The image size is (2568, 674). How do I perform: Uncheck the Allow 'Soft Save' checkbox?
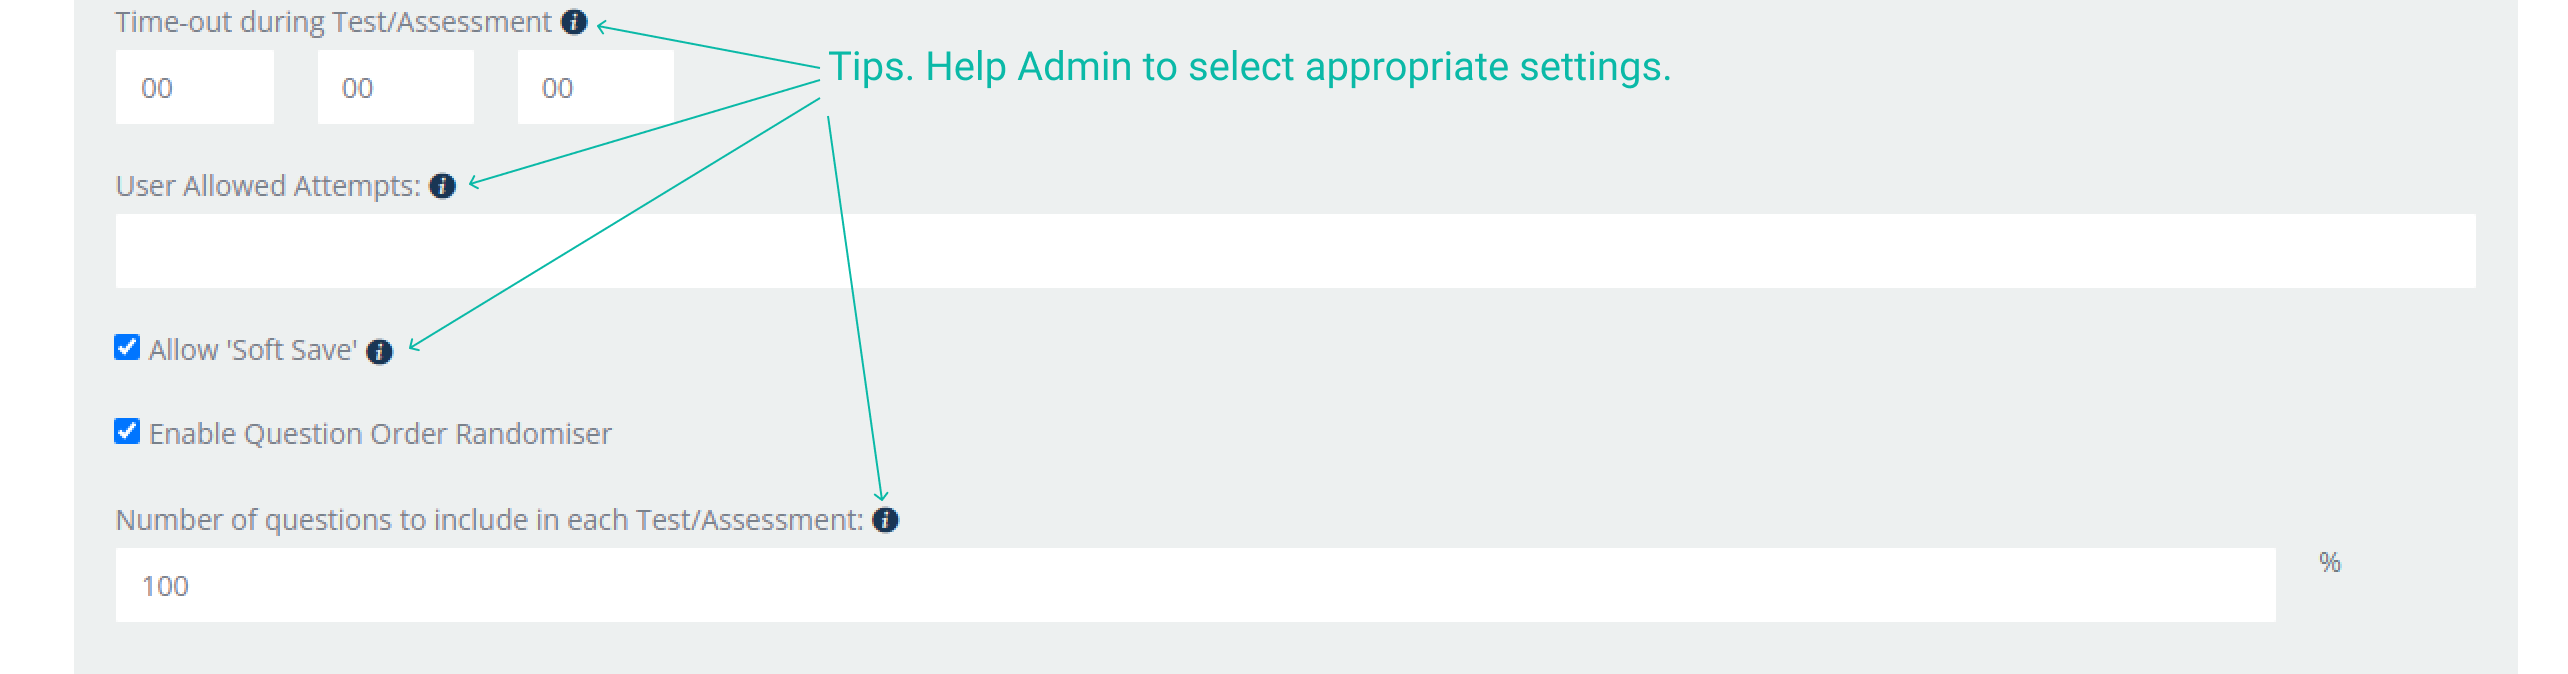pos(127,347)
